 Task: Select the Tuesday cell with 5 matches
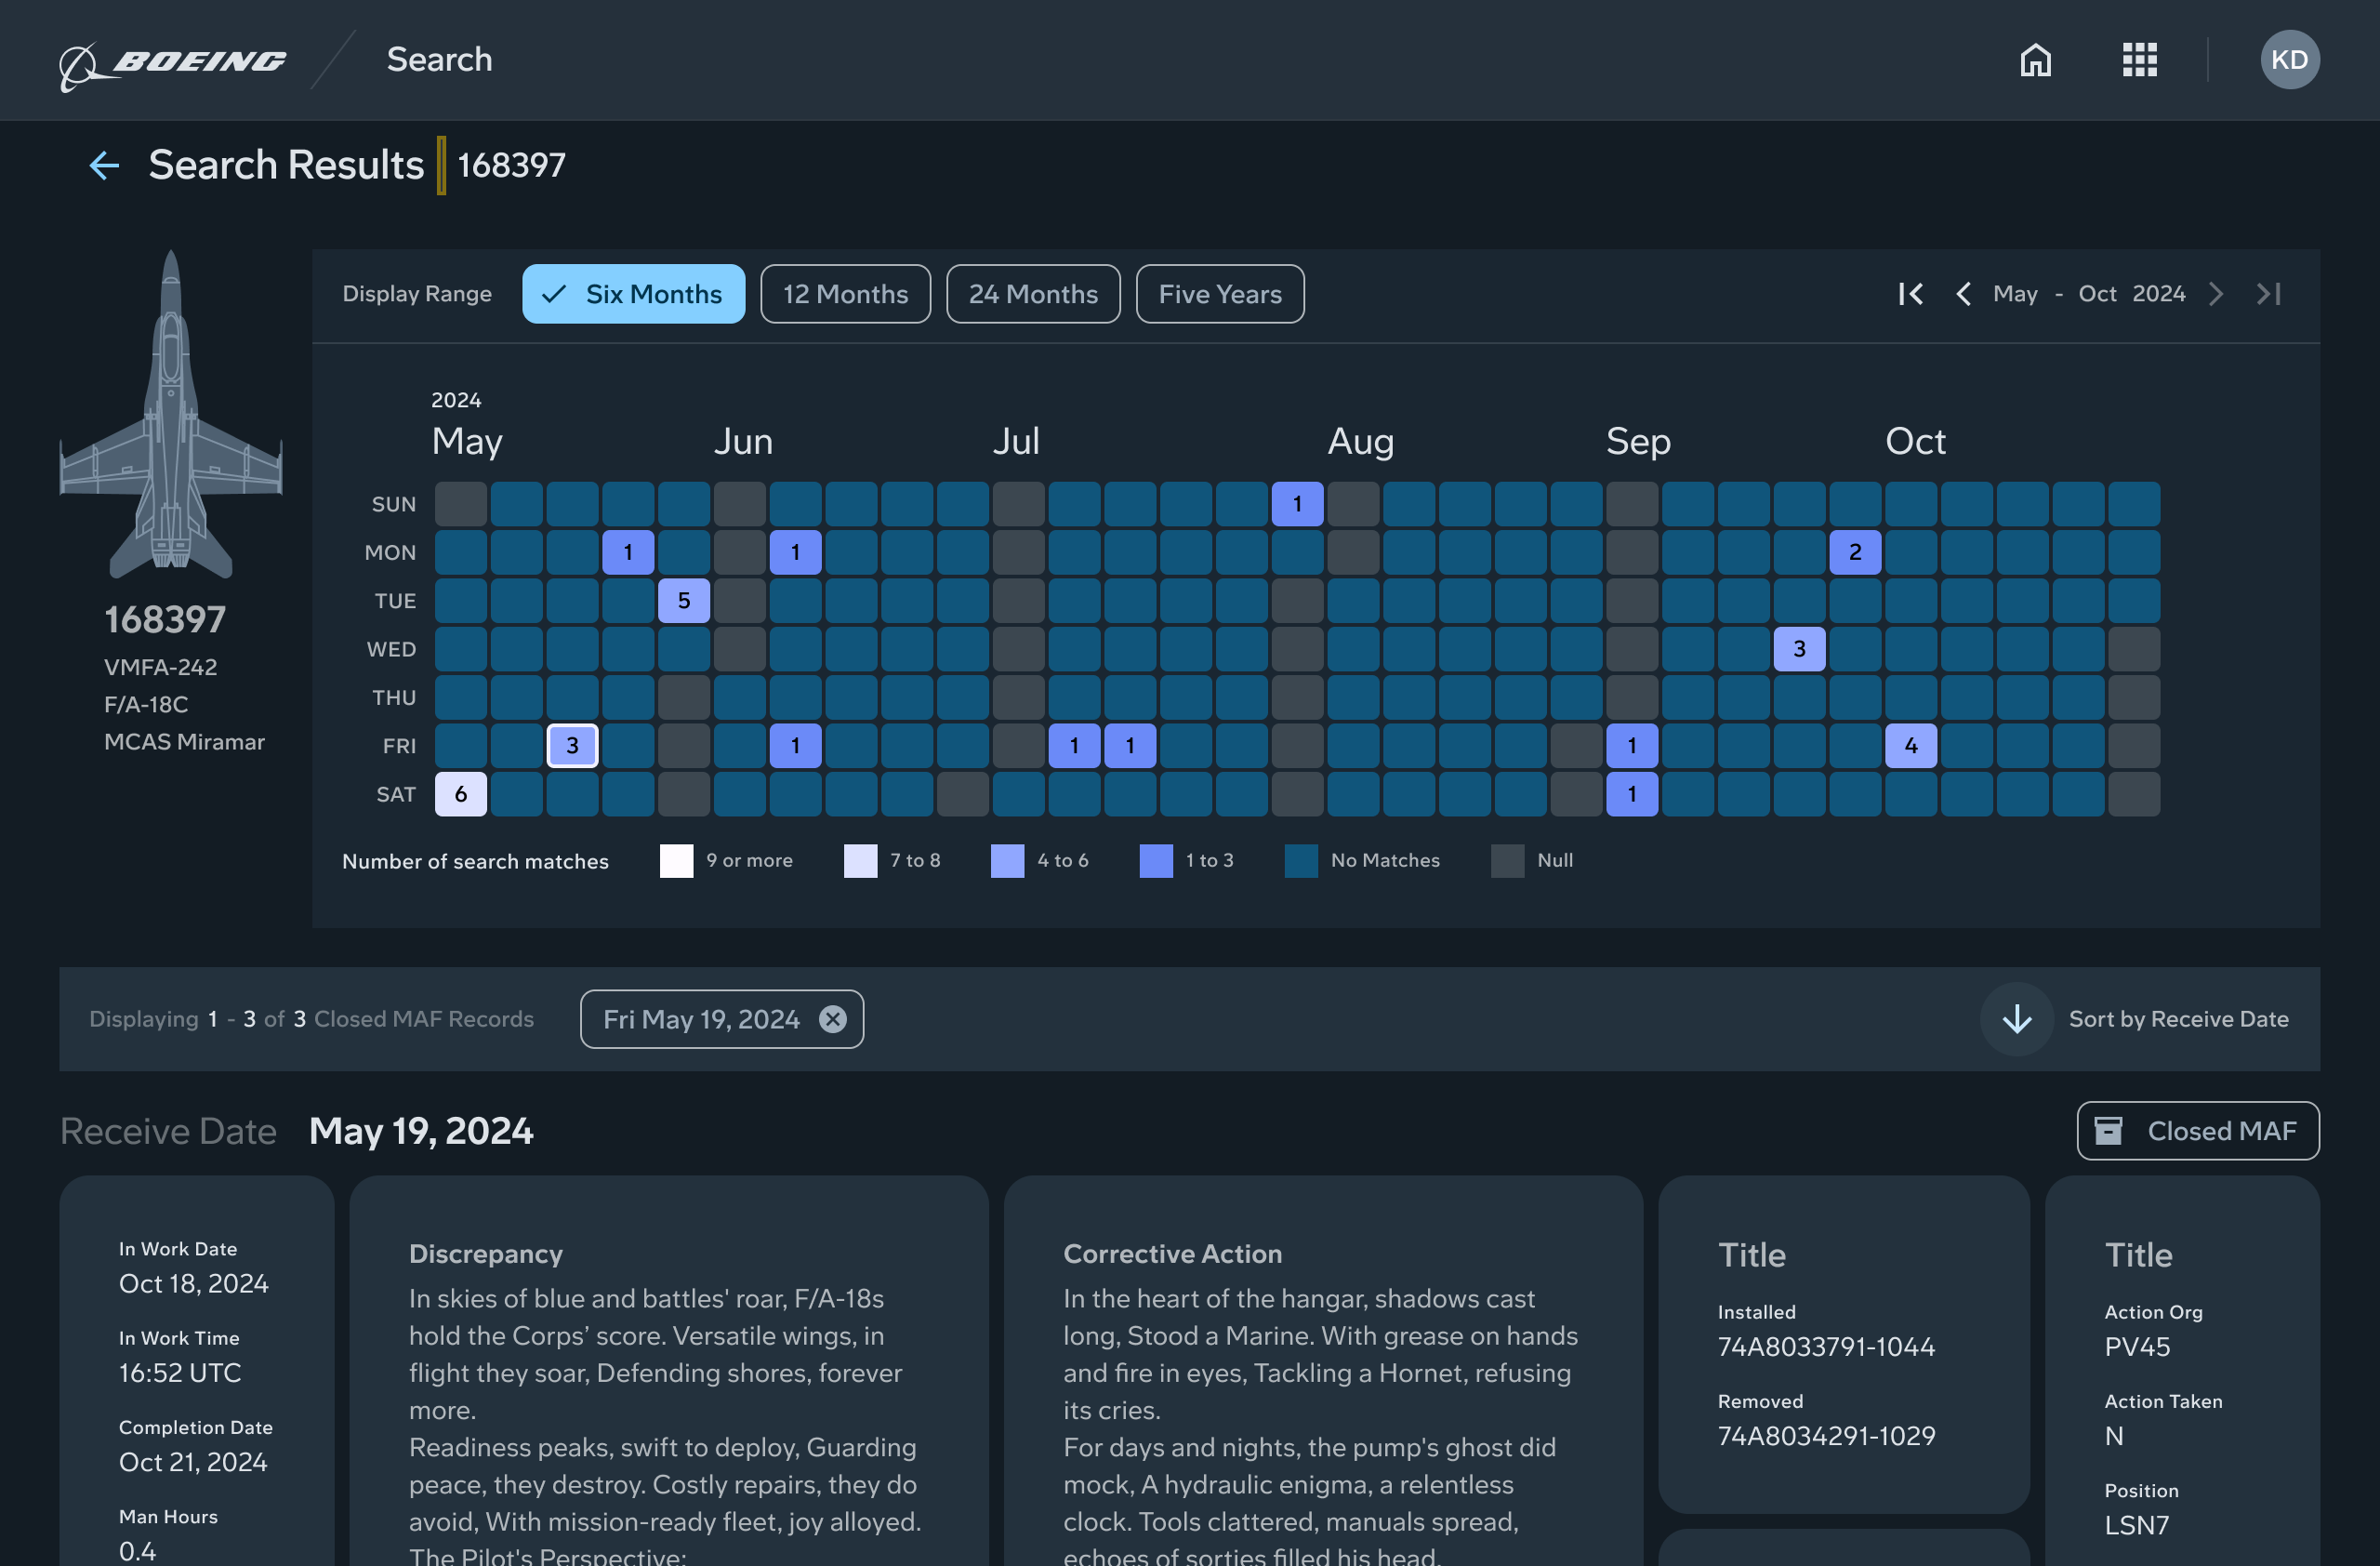684,601
